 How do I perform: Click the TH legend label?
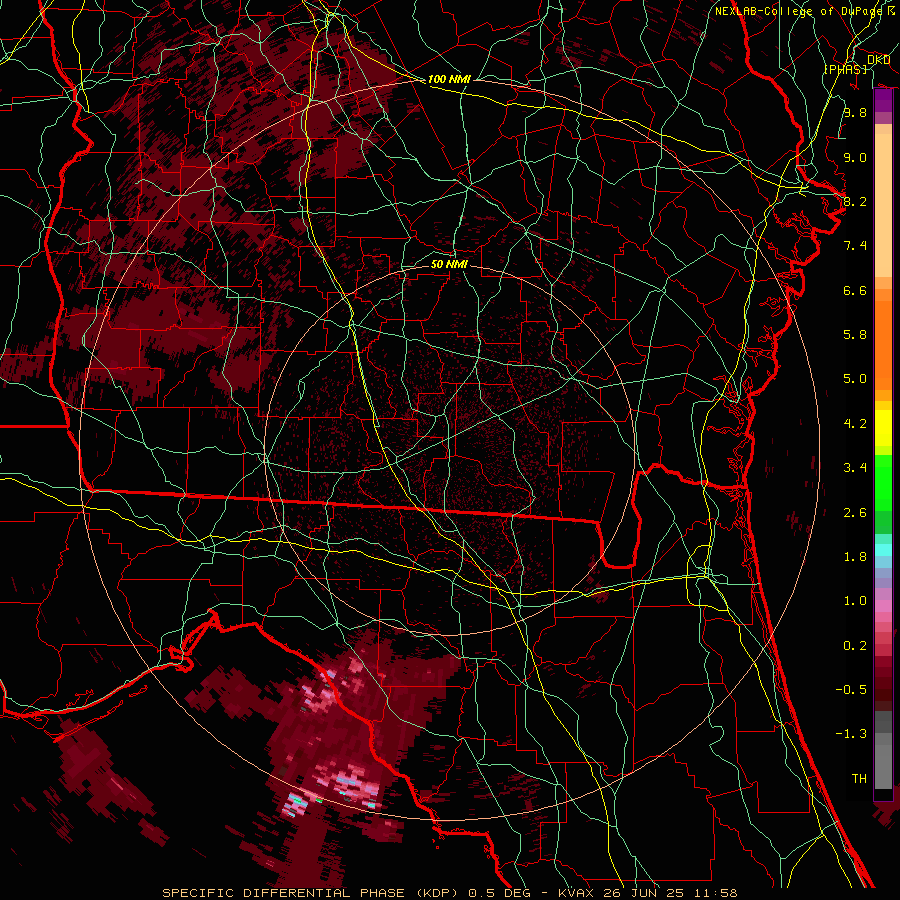point(859,779)
